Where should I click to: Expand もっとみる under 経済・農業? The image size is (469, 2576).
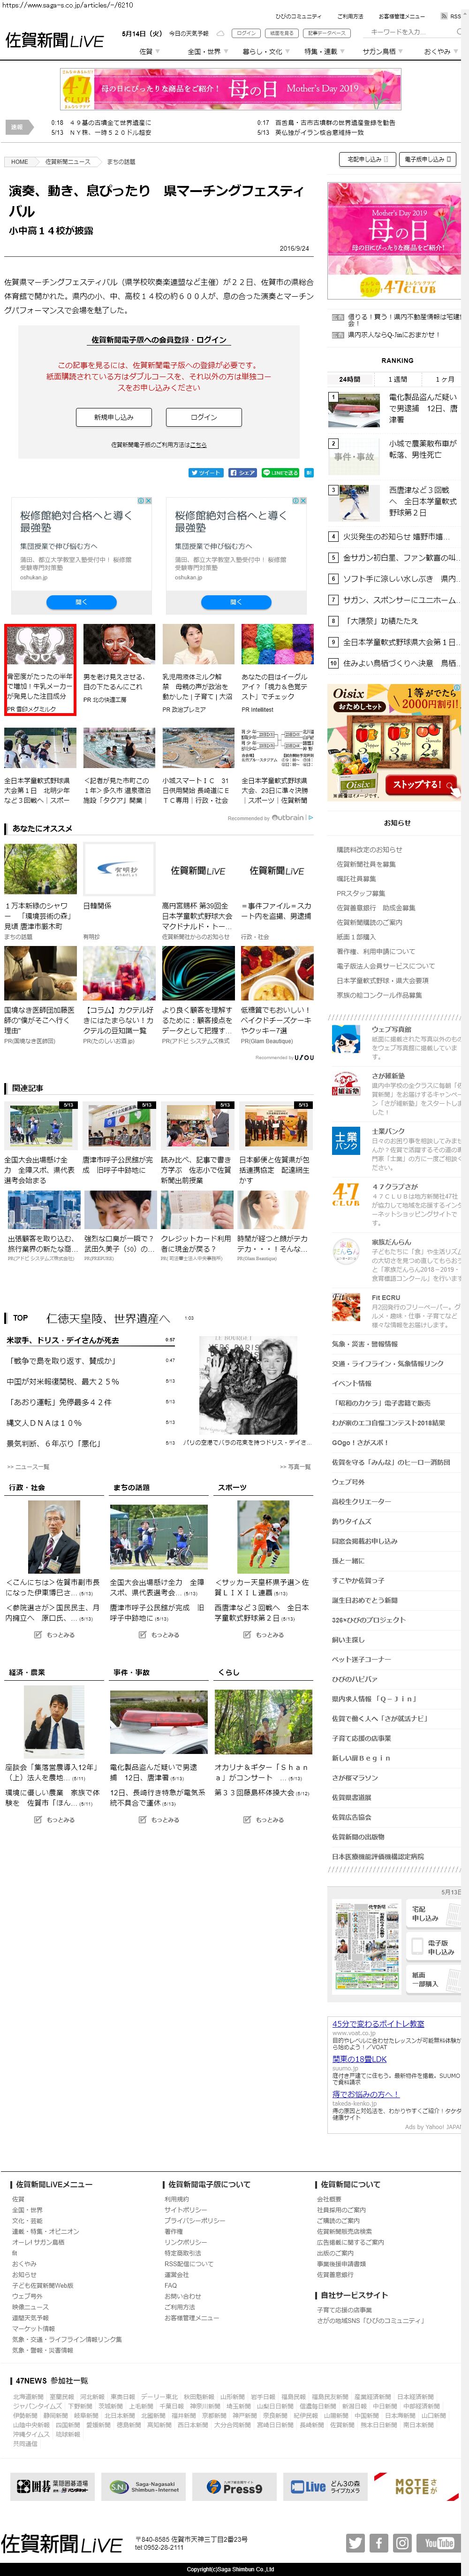click(55, 1820)
